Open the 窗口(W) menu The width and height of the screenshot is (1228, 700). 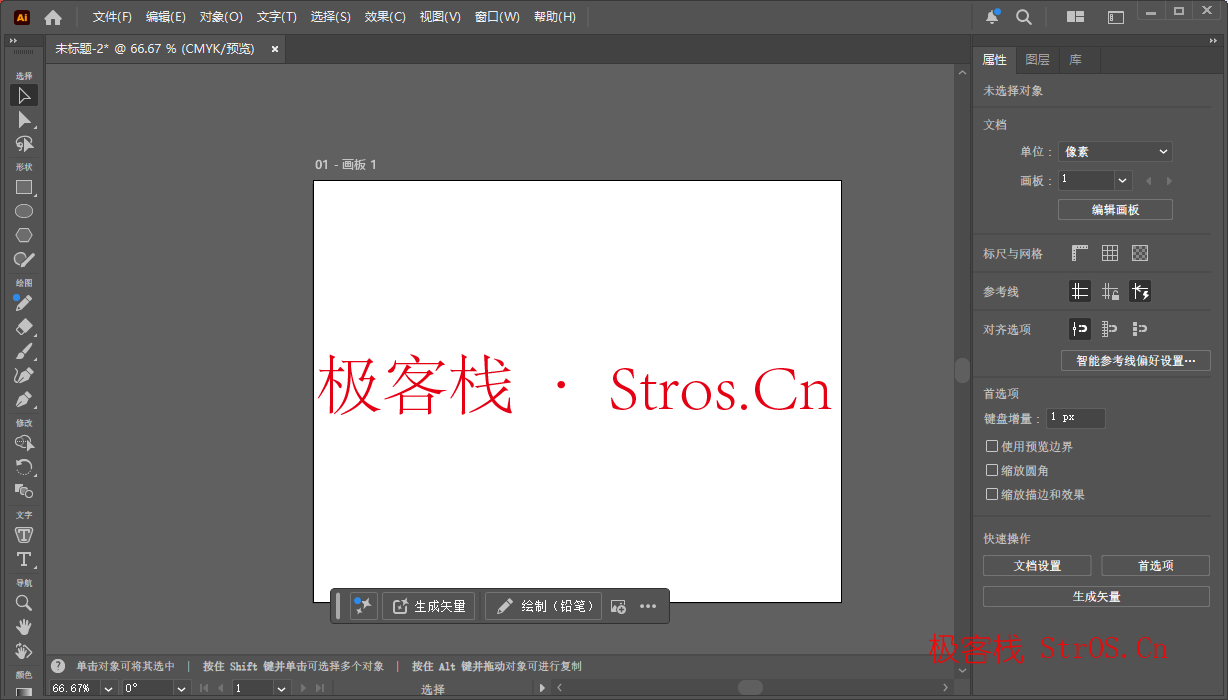coord(497,17)
